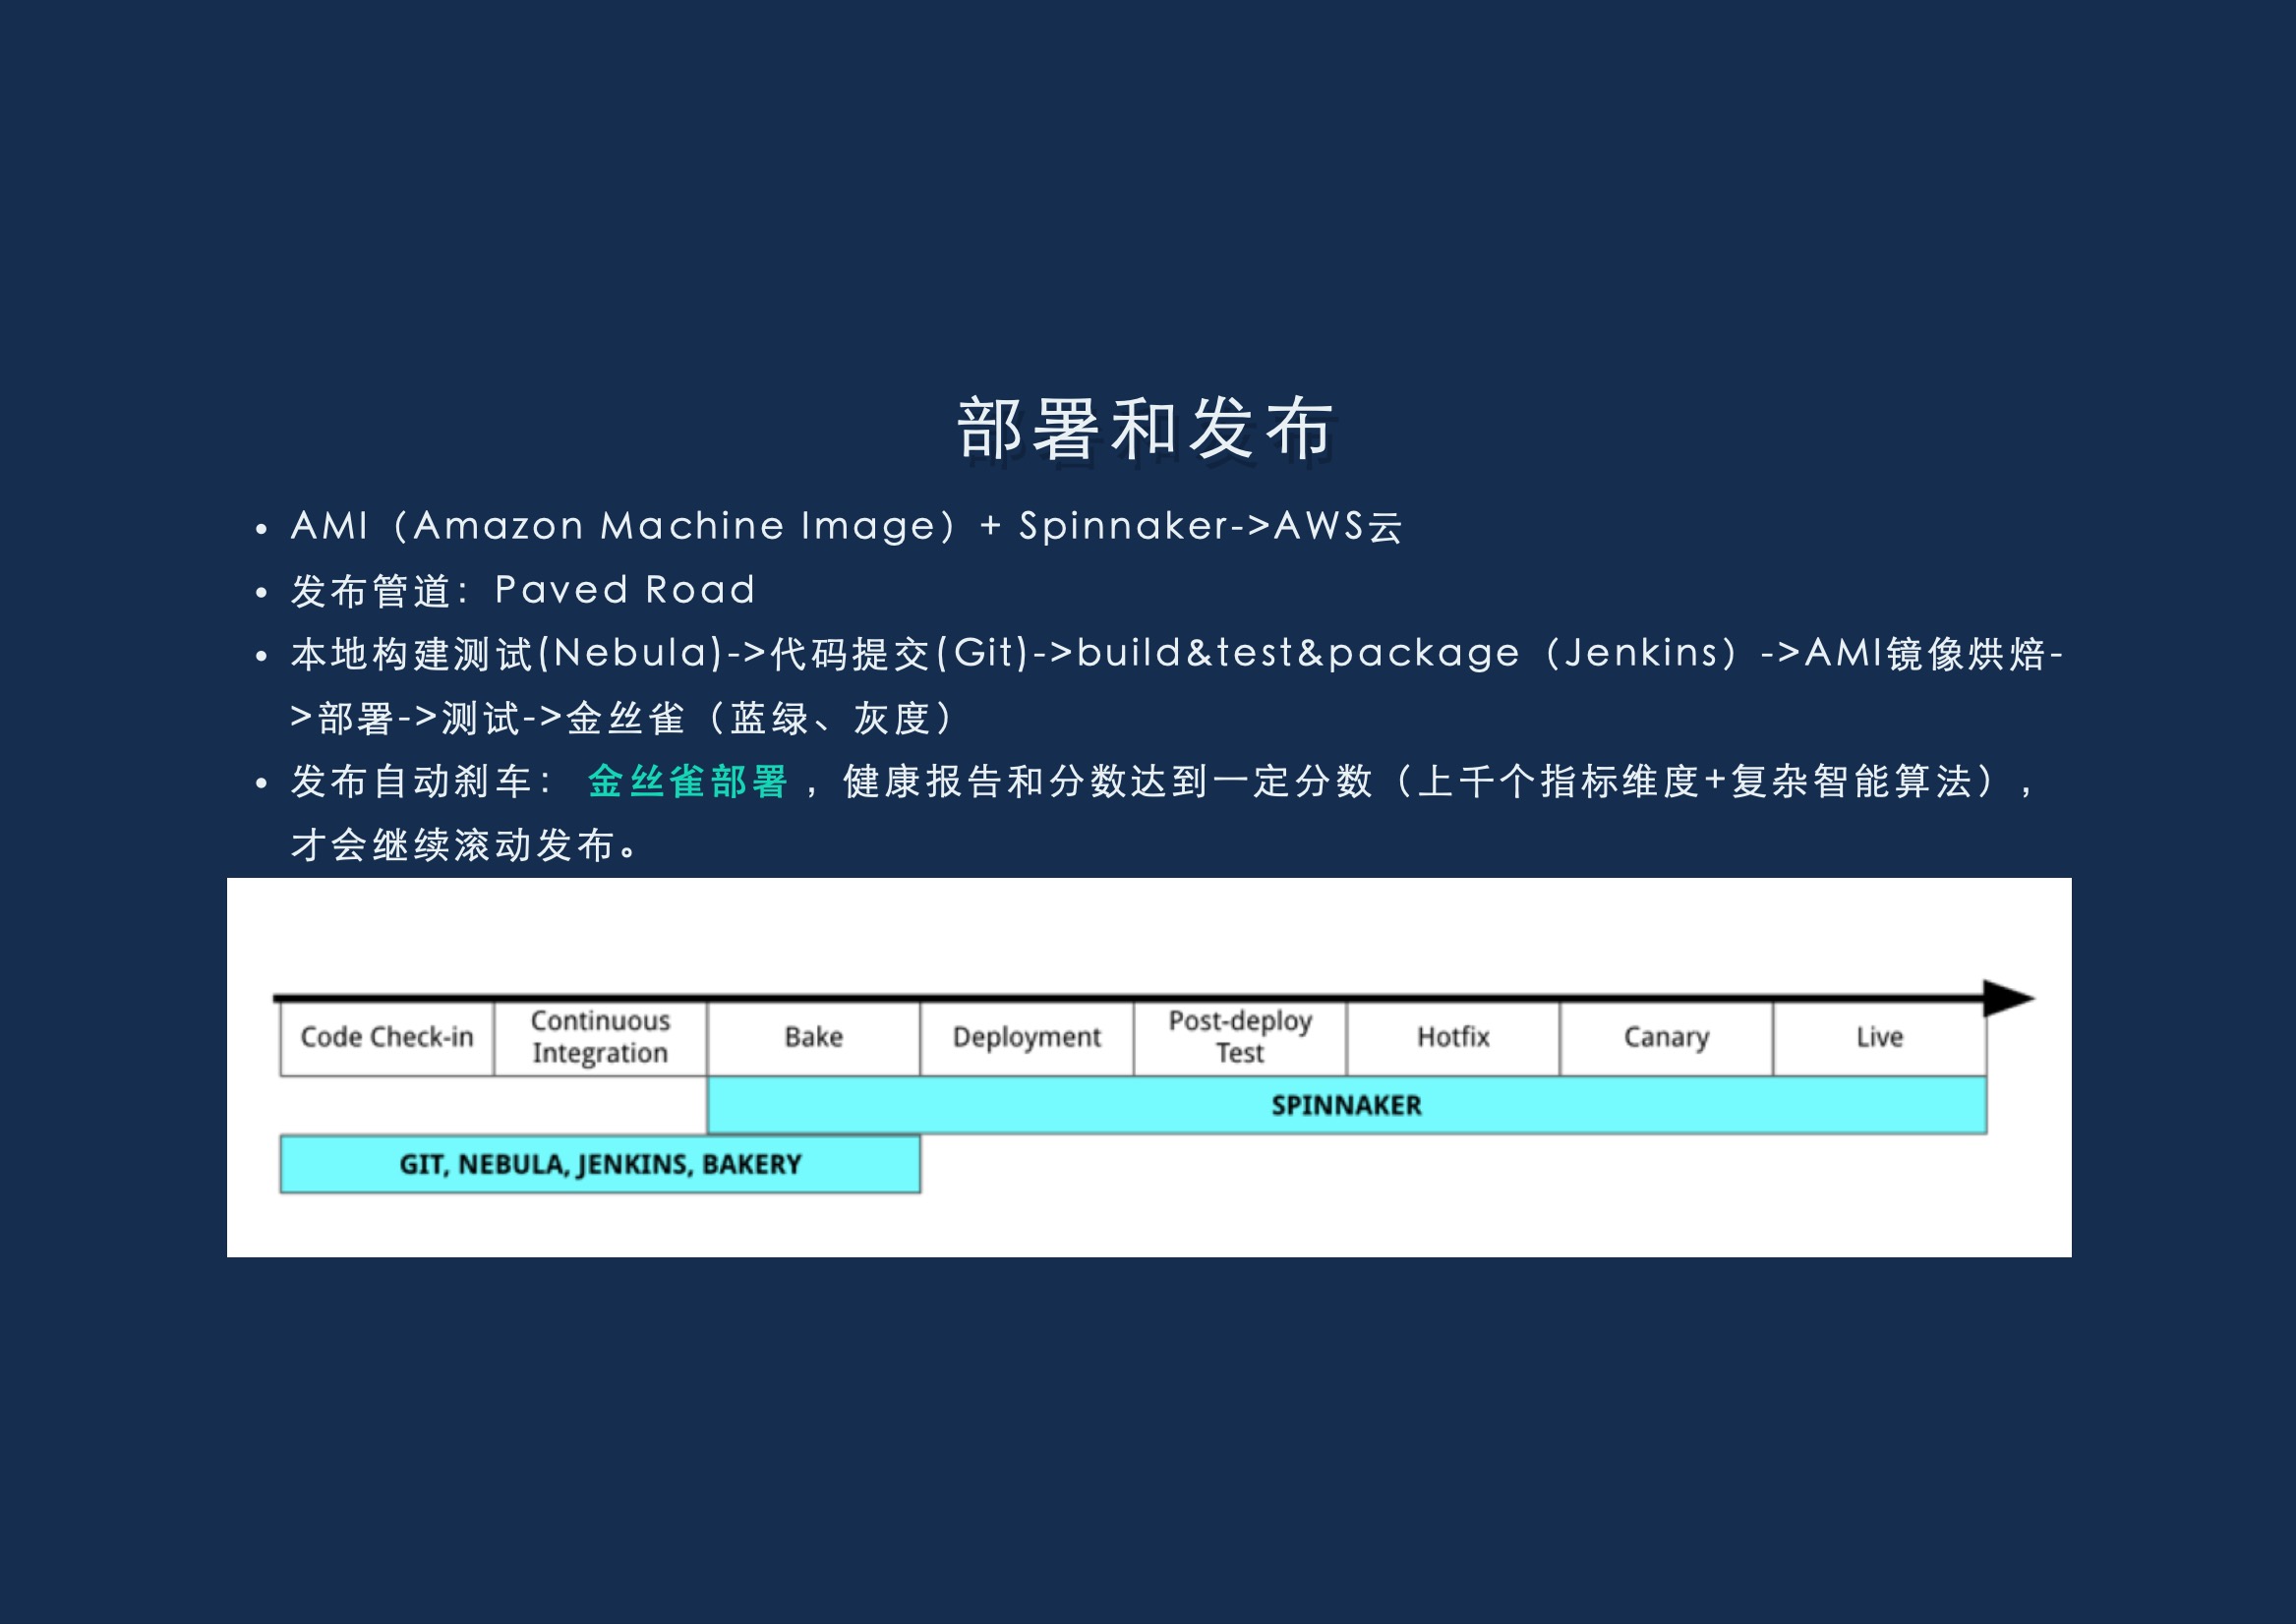Image resolution: width=2296 pixels, height=1624 pixels.
Task: Select the bullet 'AMI (Amazon Machine Image) + Spinnaker->AWS云'
Action: pyautogui.click(x=846, y=526)
